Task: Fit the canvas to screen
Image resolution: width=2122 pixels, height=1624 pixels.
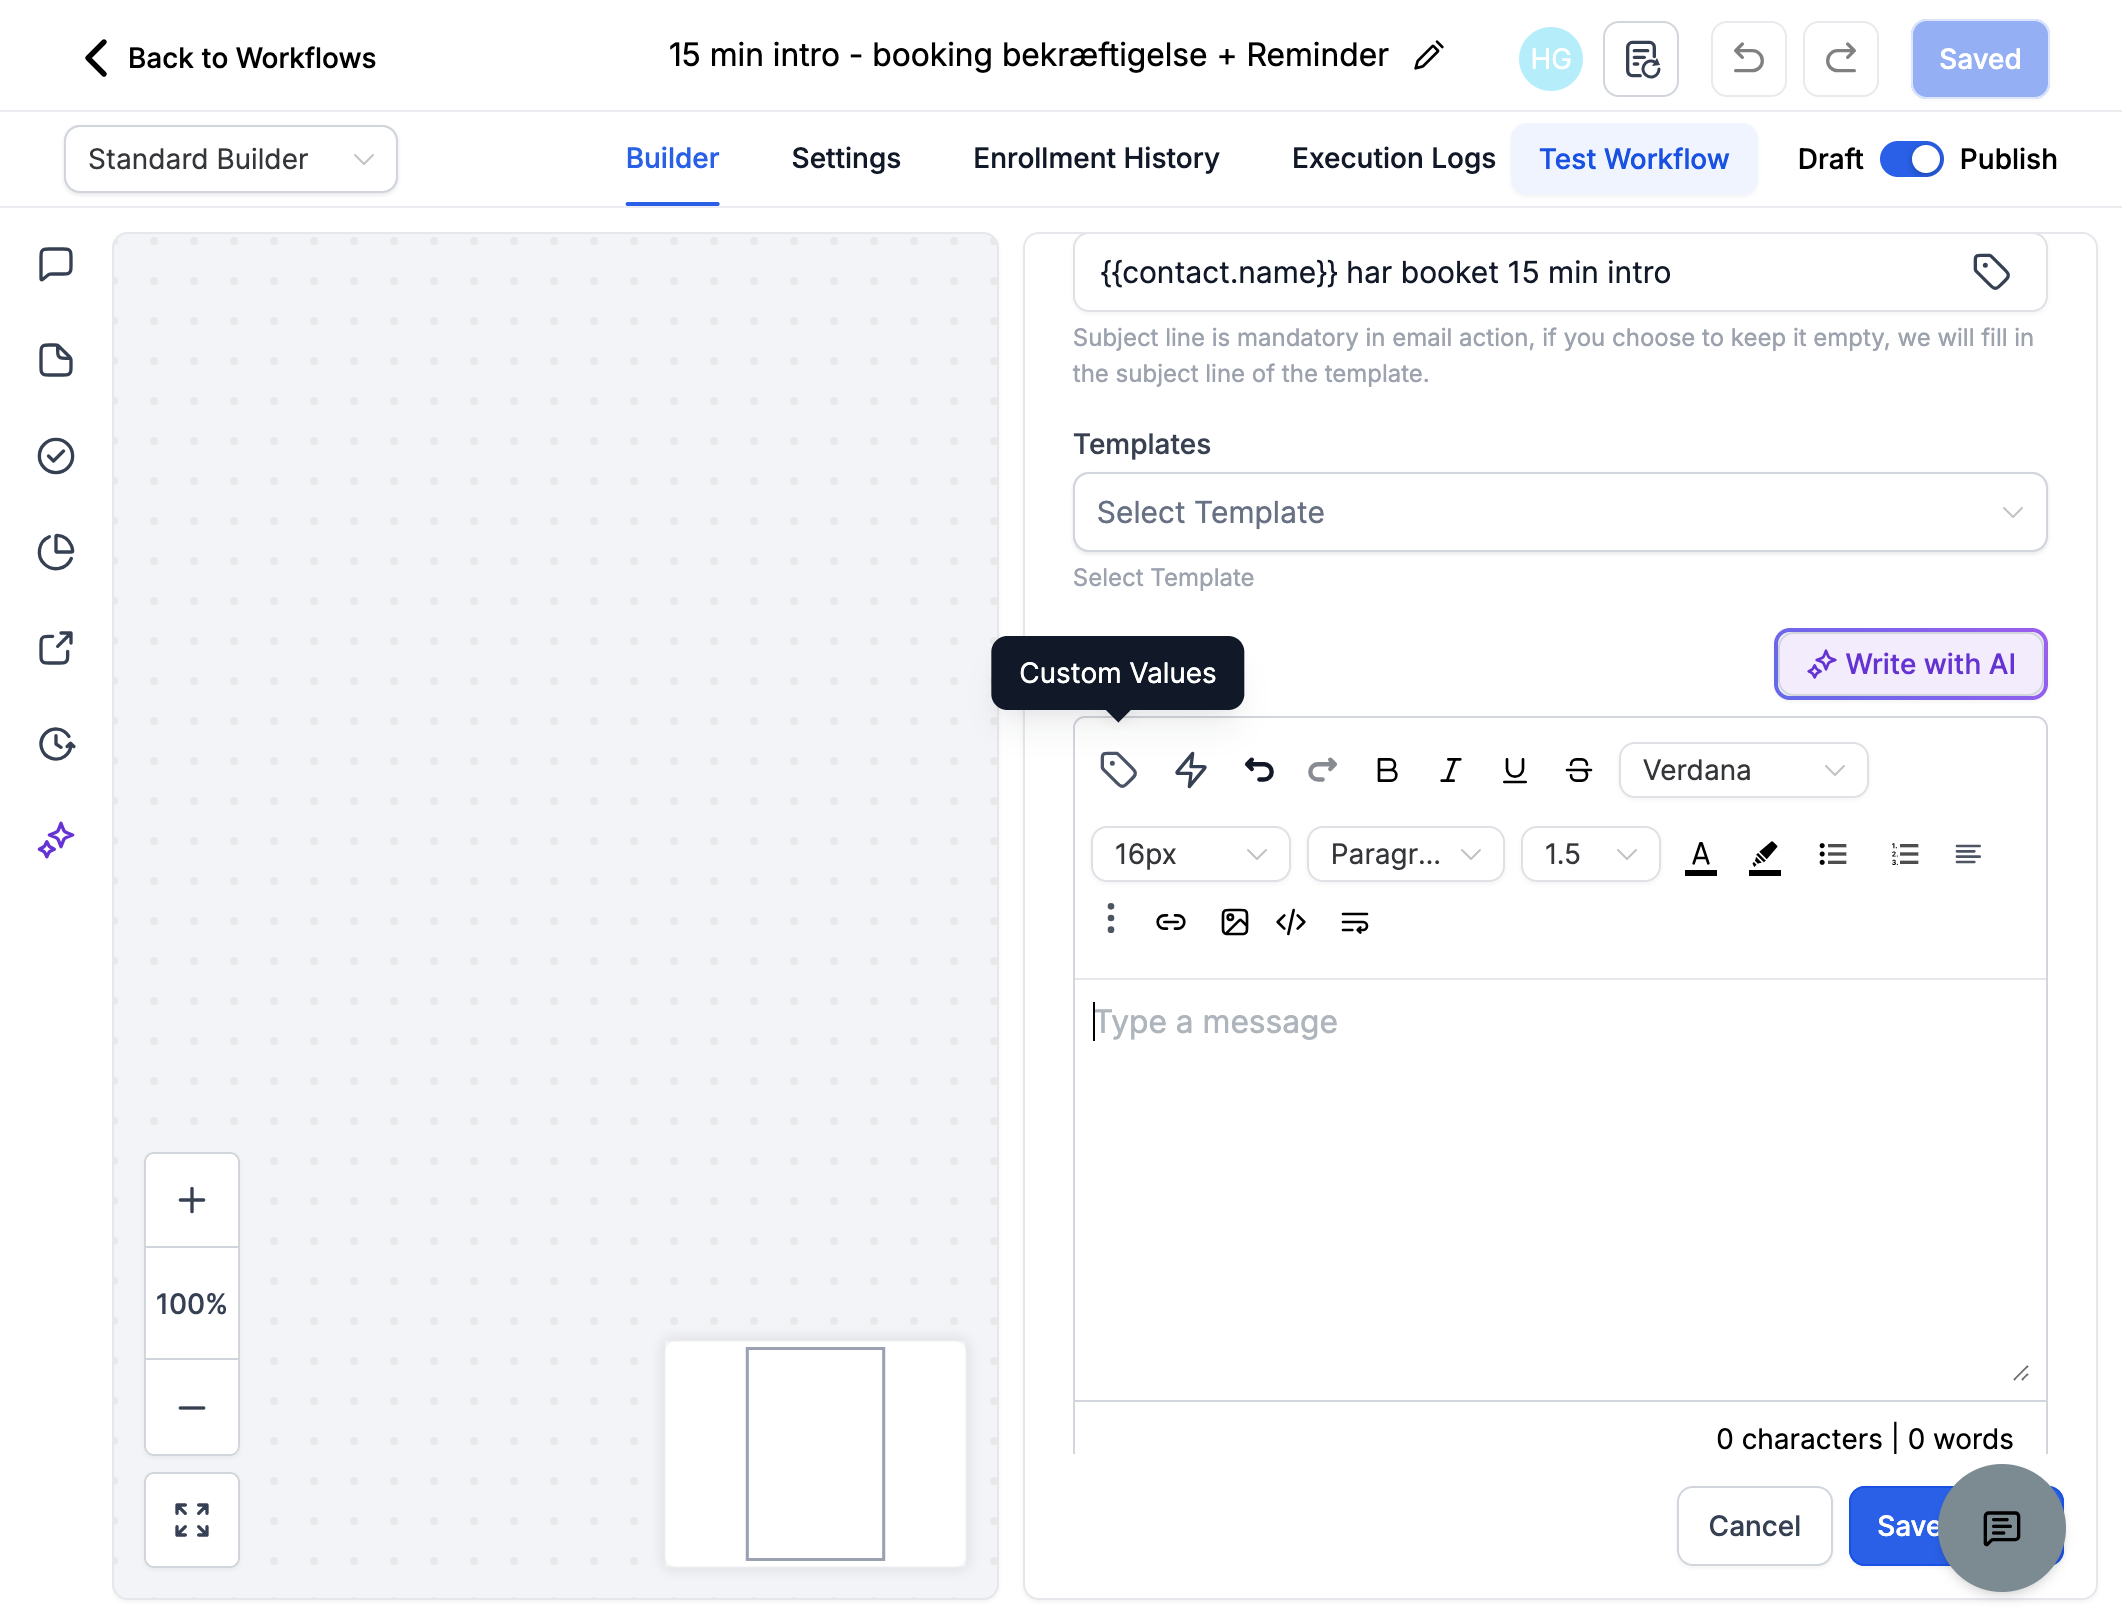Action: click(192, 1520)
